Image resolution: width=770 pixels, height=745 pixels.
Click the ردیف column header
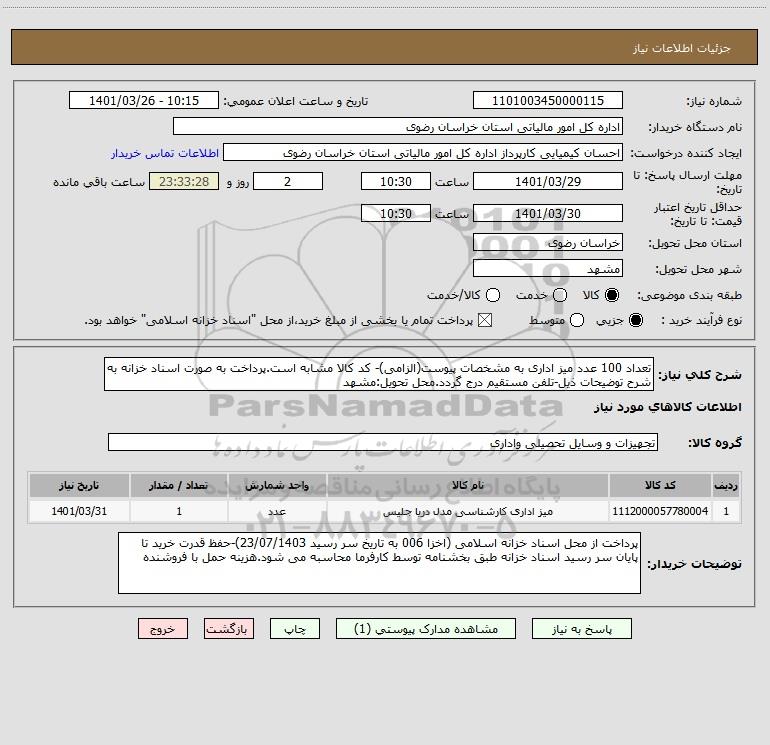tap(726, 485)
